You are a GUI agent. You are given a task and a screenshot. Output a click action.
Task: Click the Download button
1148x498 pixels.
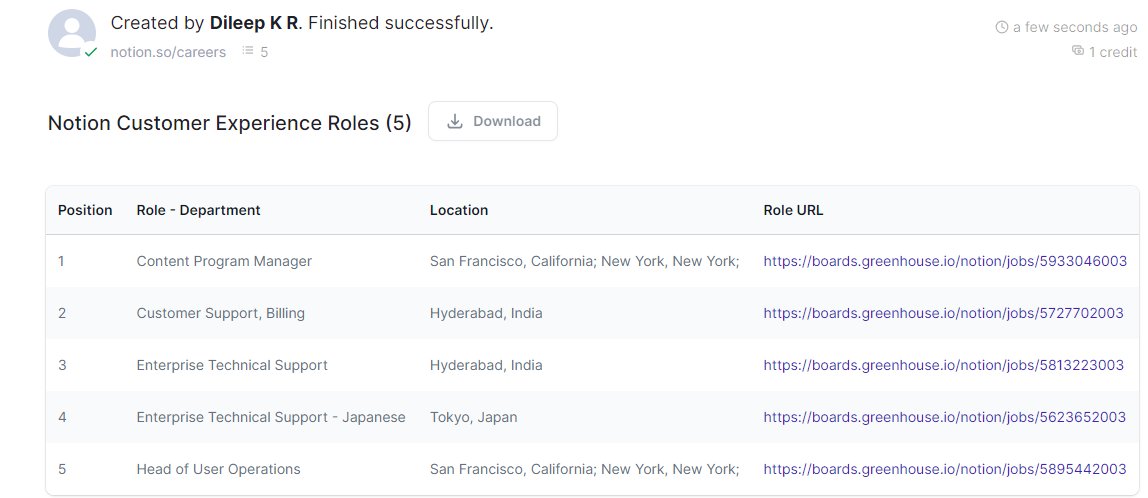(493, 121)
